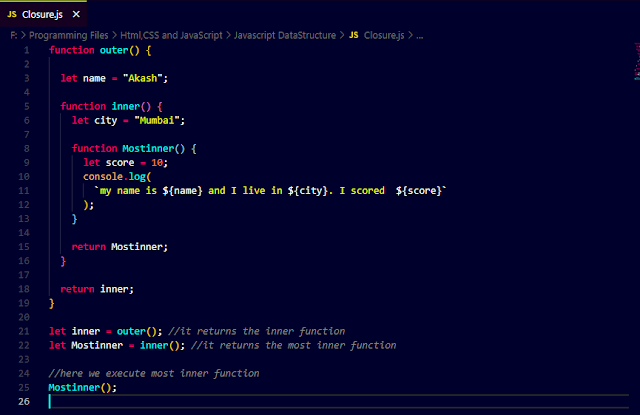Open Programming Files breadcrumb folder
This screenshot has width=640, height=415.
pos(69,36)
